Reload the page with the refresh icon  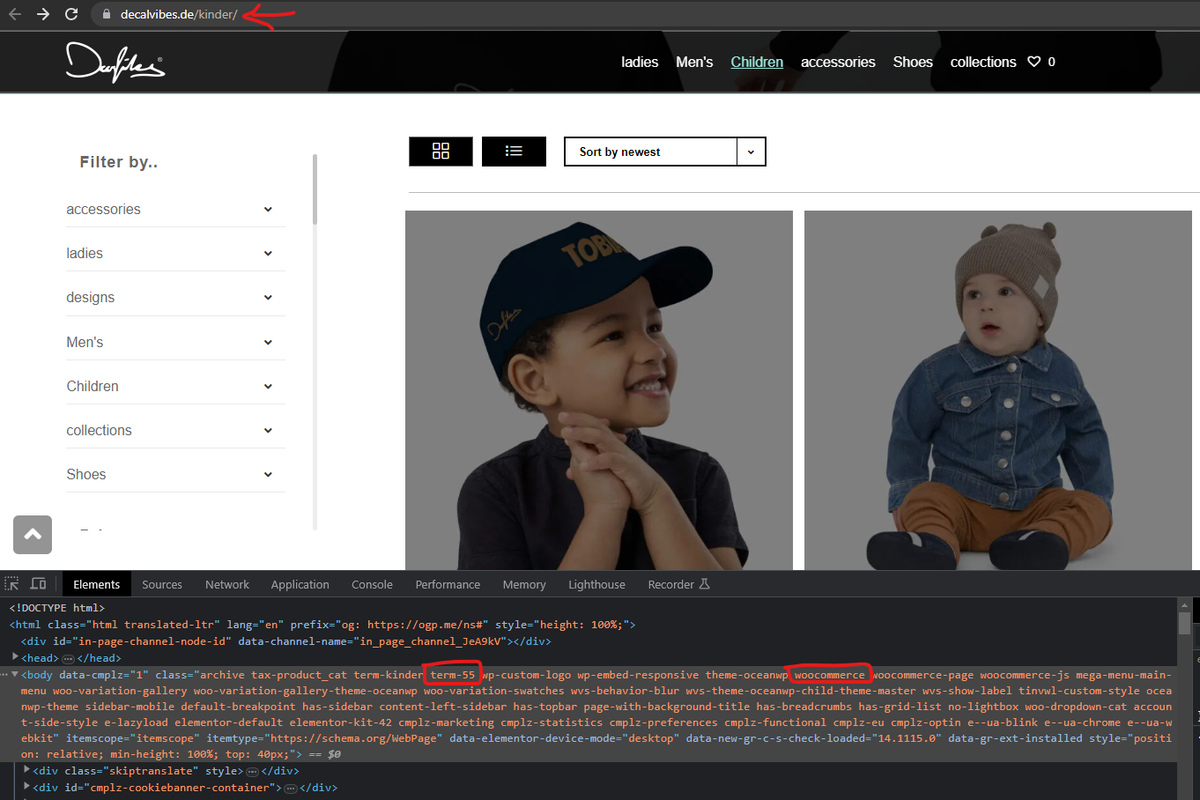(x=71, y=14)
